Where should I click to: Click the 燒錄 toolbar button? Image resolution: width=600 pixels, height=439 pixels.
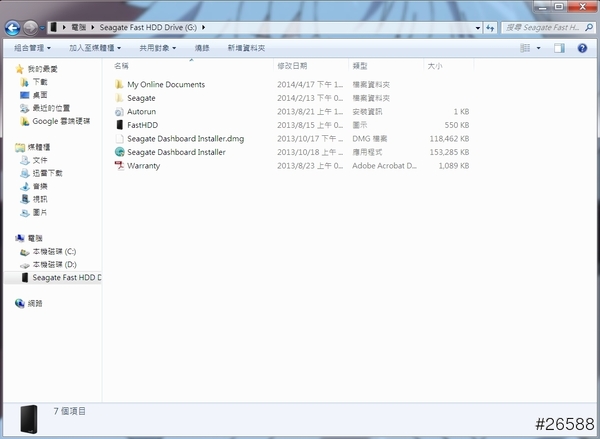click(x=202, y=48)
